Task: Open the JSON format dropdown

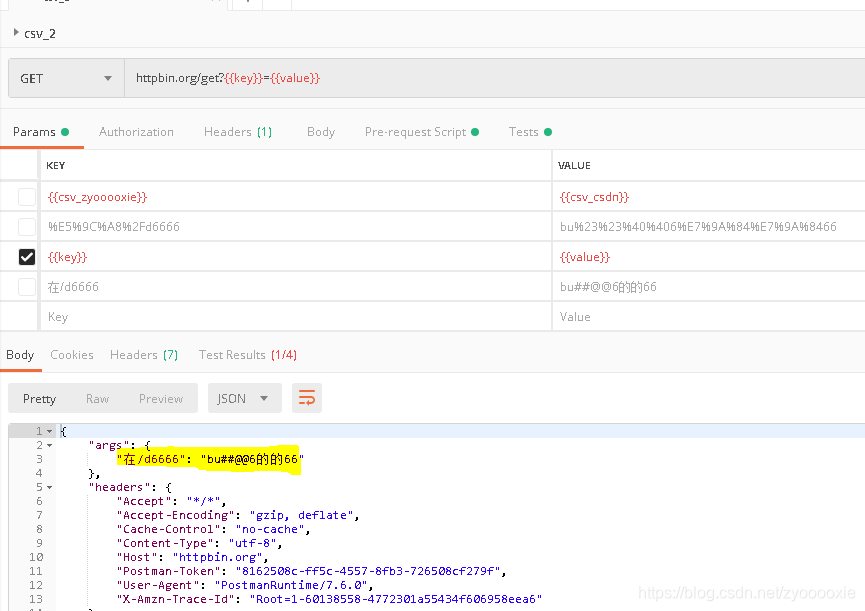Action: [x=244, y=398]
